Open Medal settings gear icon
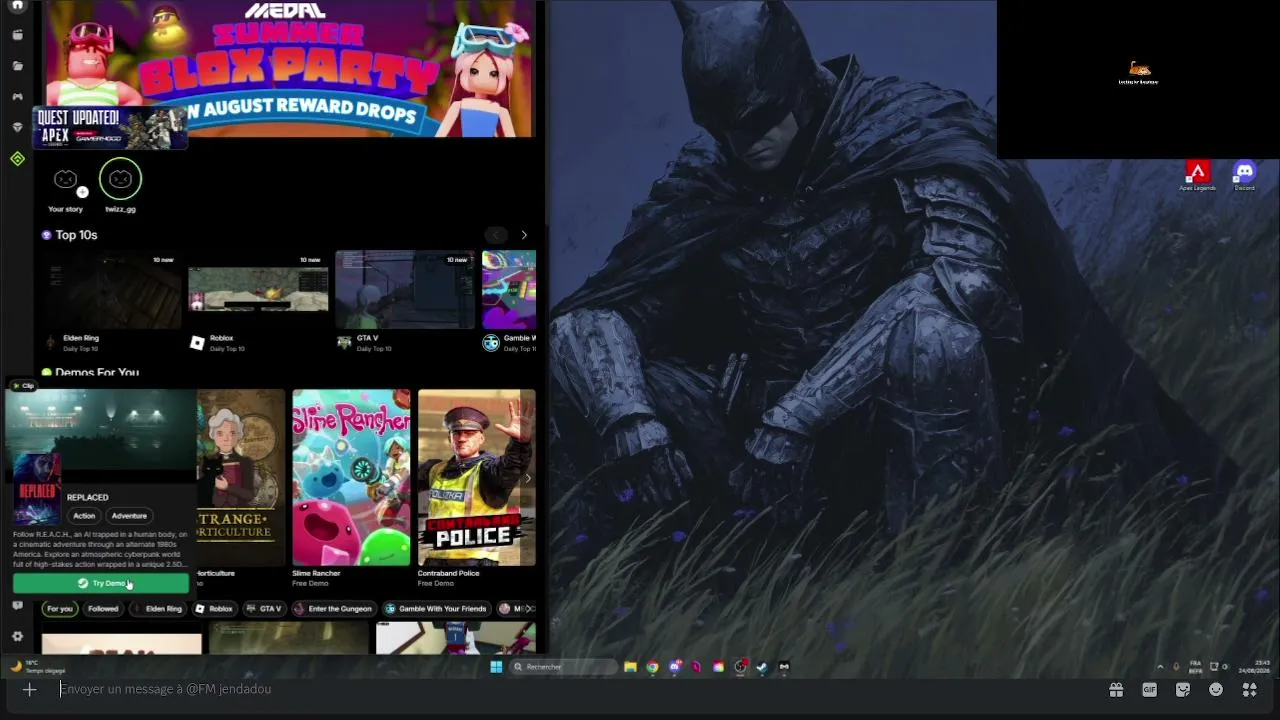 tap(17, 636)
